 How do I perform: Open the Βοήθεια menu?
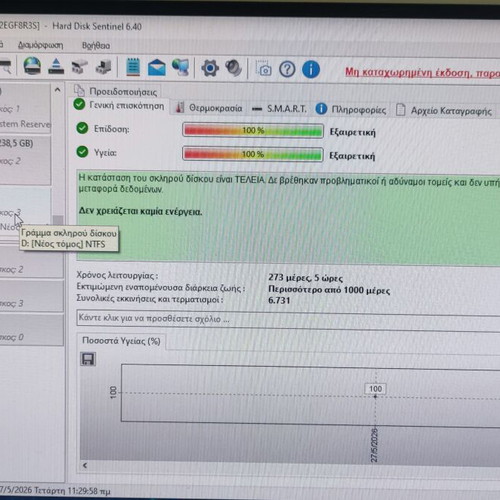point(96,46)
